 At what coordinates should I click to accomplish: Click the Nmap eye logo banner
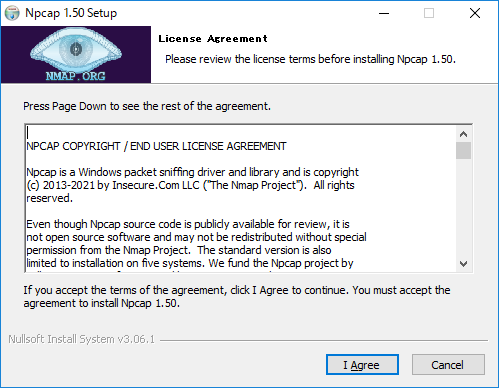76,54
